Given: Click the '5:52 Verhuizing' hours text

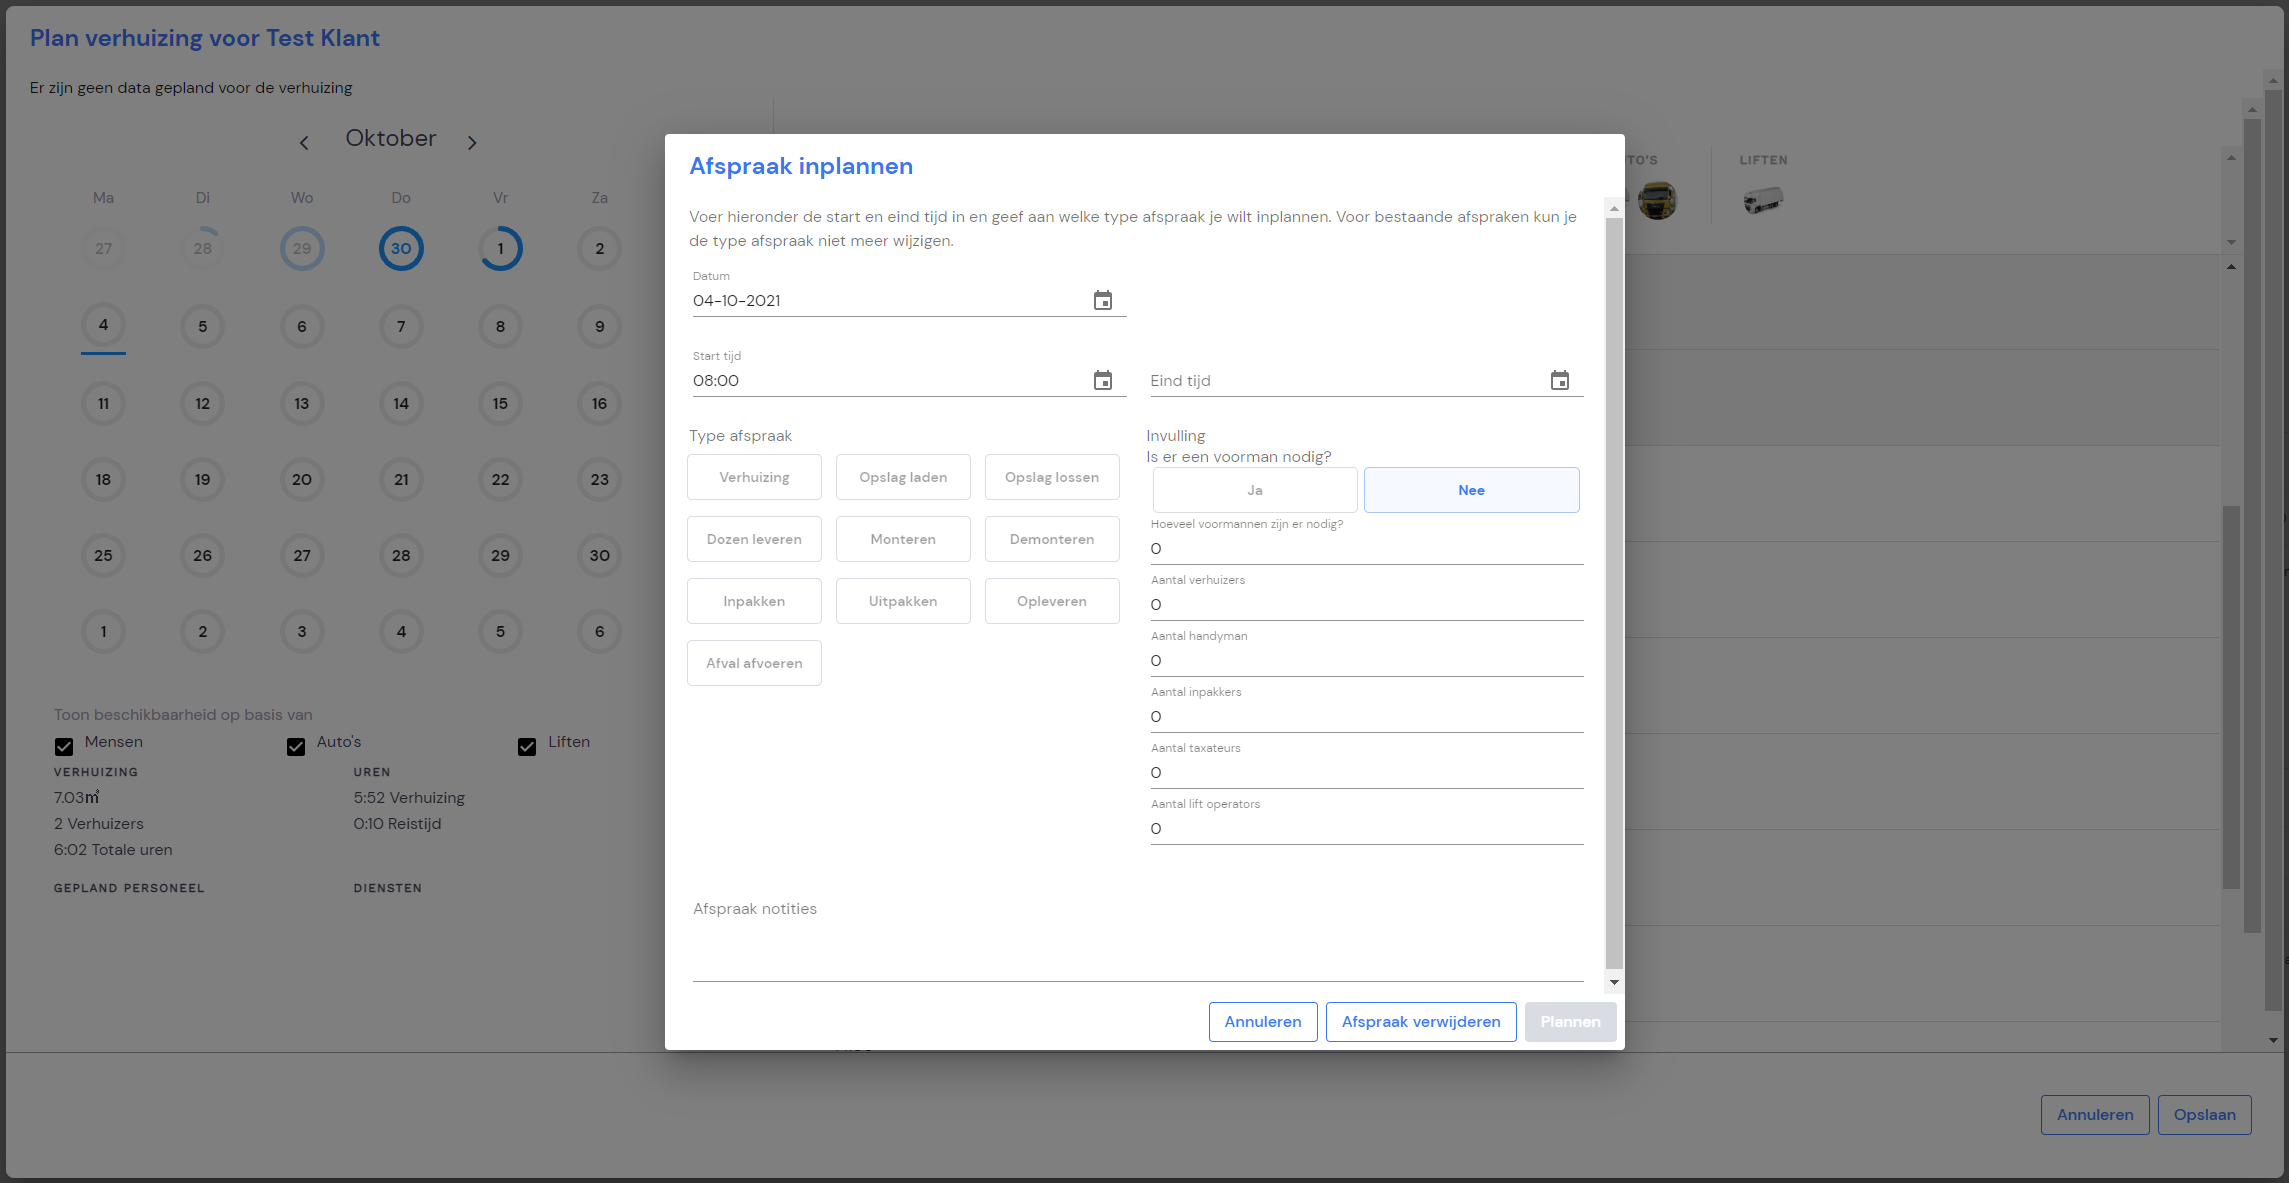Looking at the screenshot, I should (x=409, y=798).
